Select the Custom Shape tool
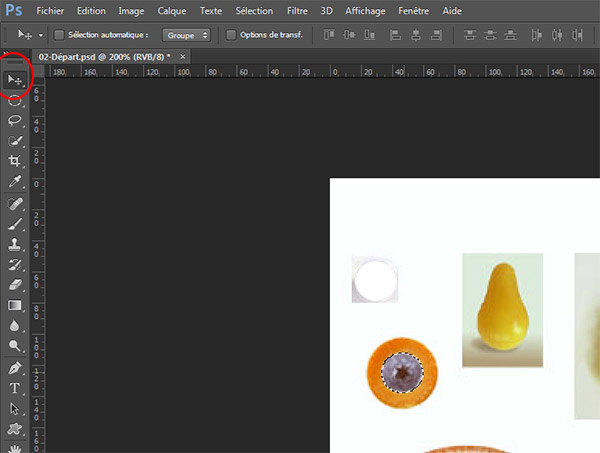Screen dimensions: 600x453 15,429
